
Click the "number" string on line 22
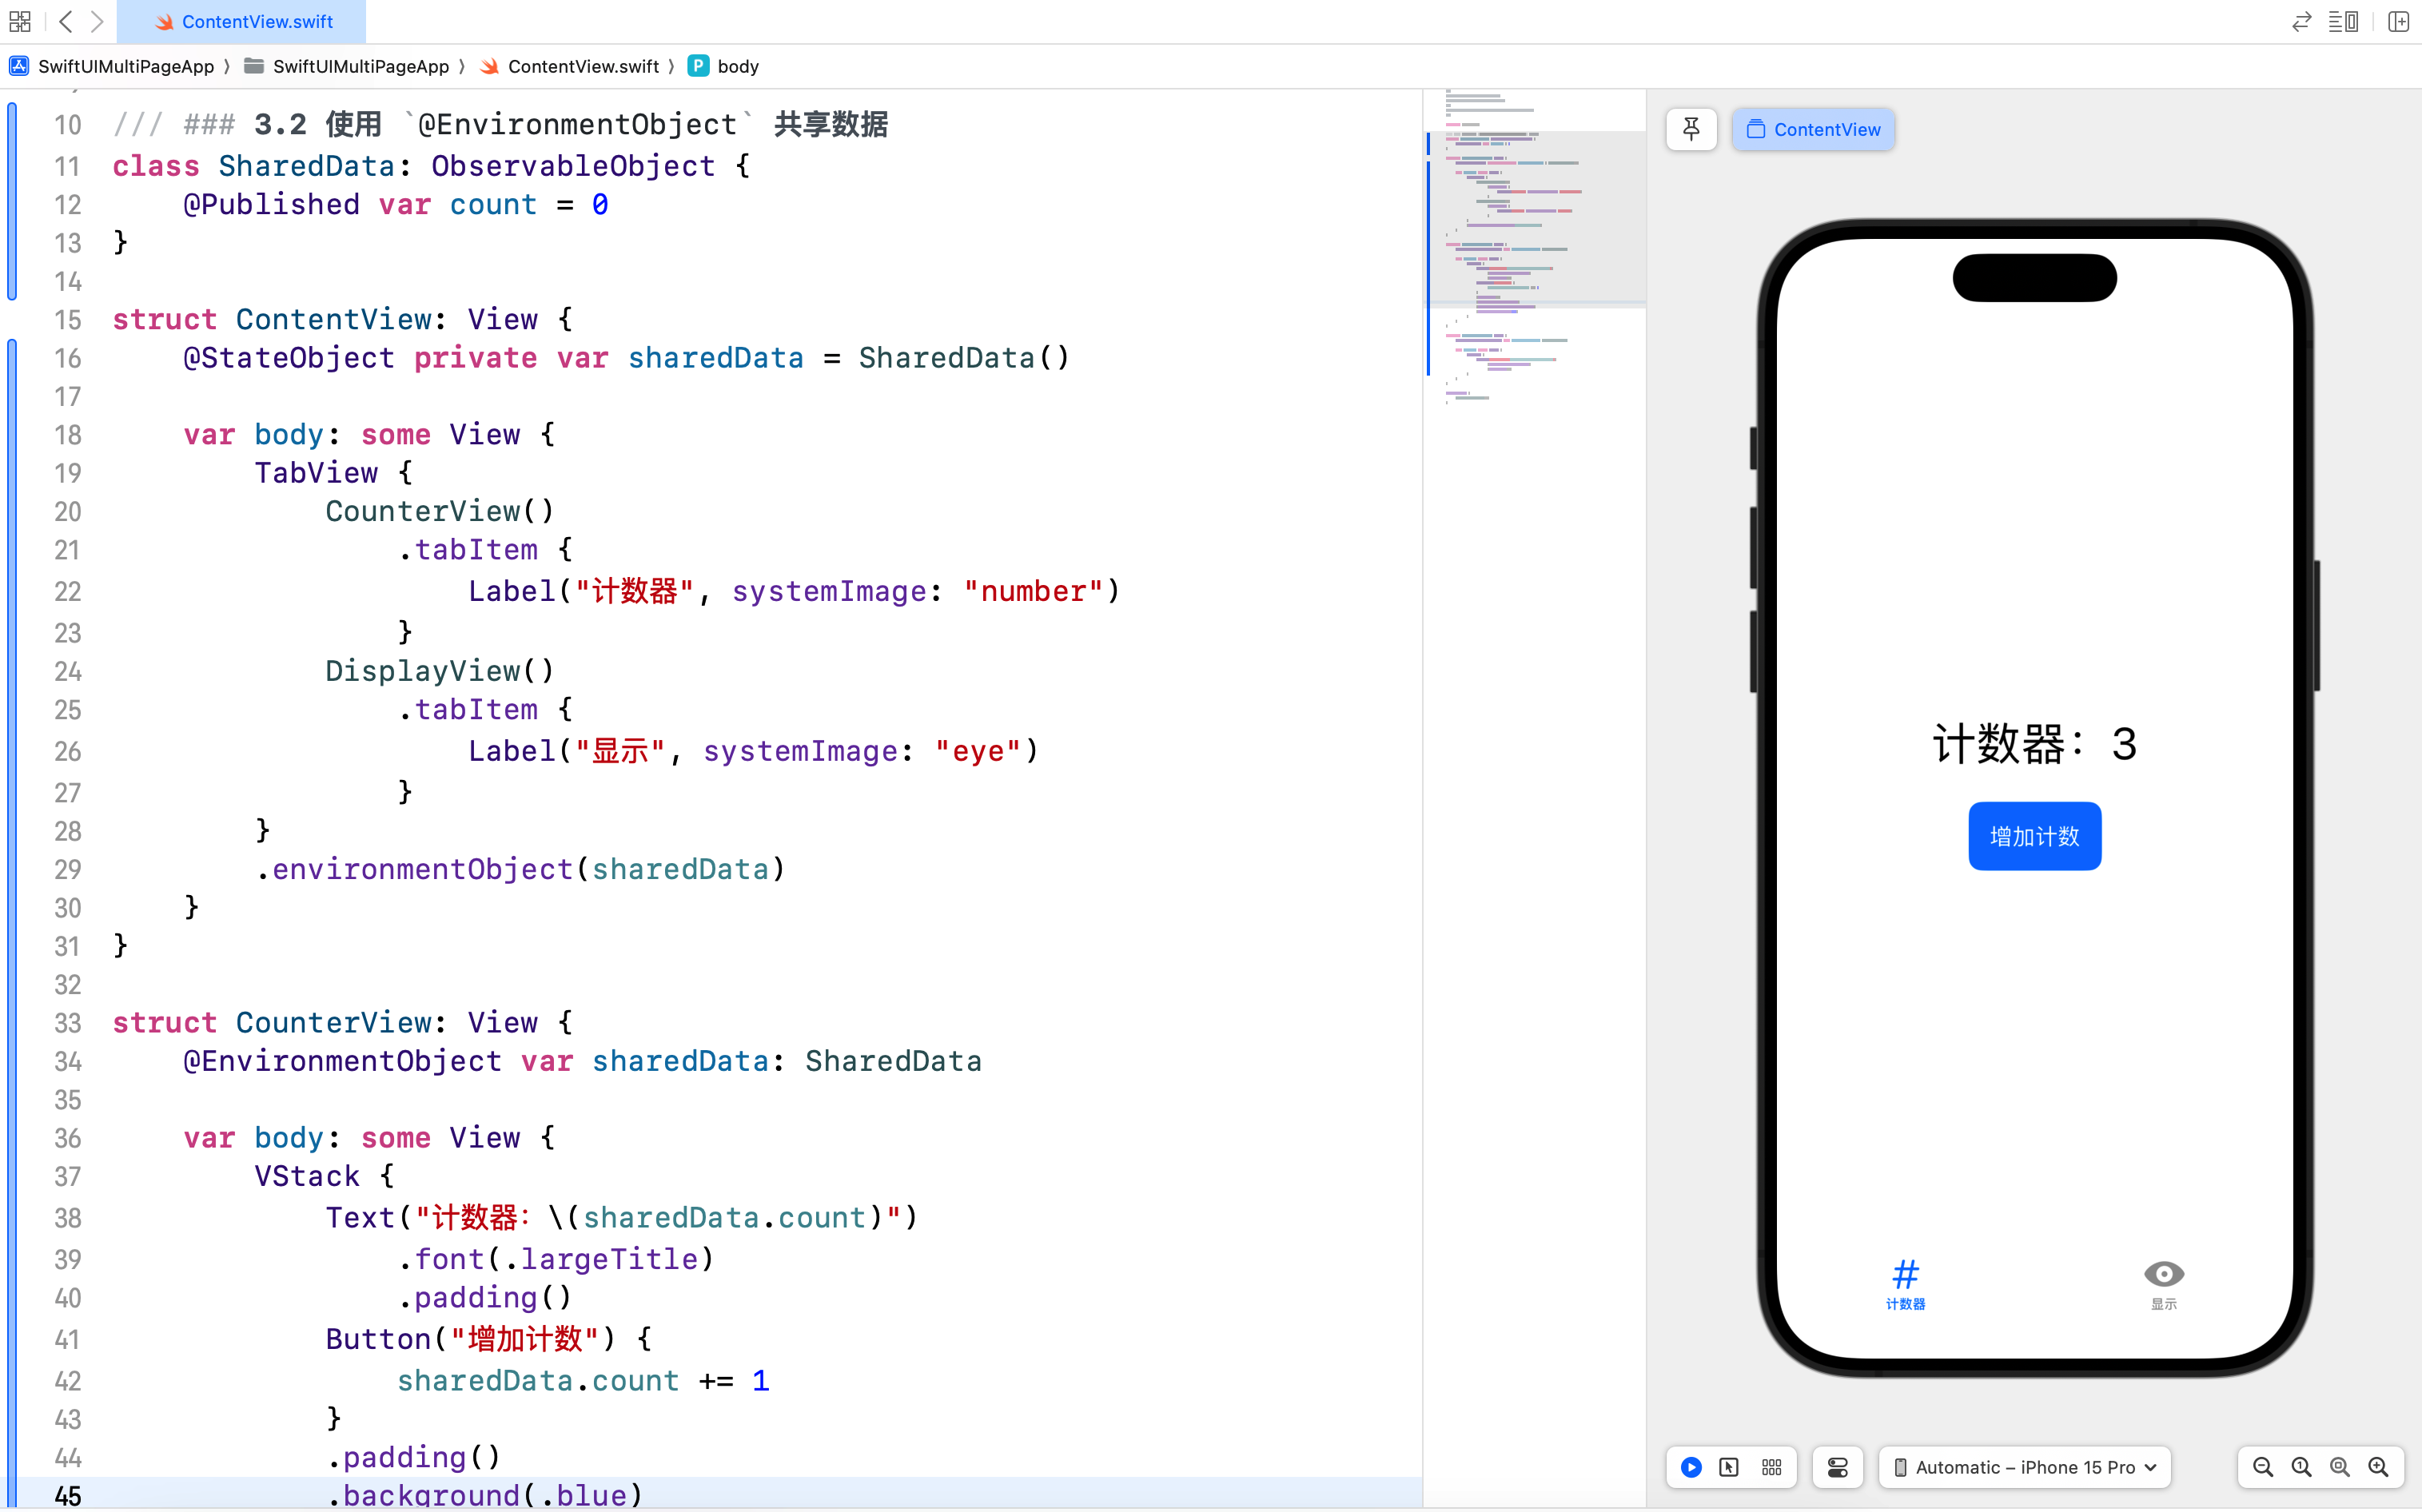(x=1033, y=591)
